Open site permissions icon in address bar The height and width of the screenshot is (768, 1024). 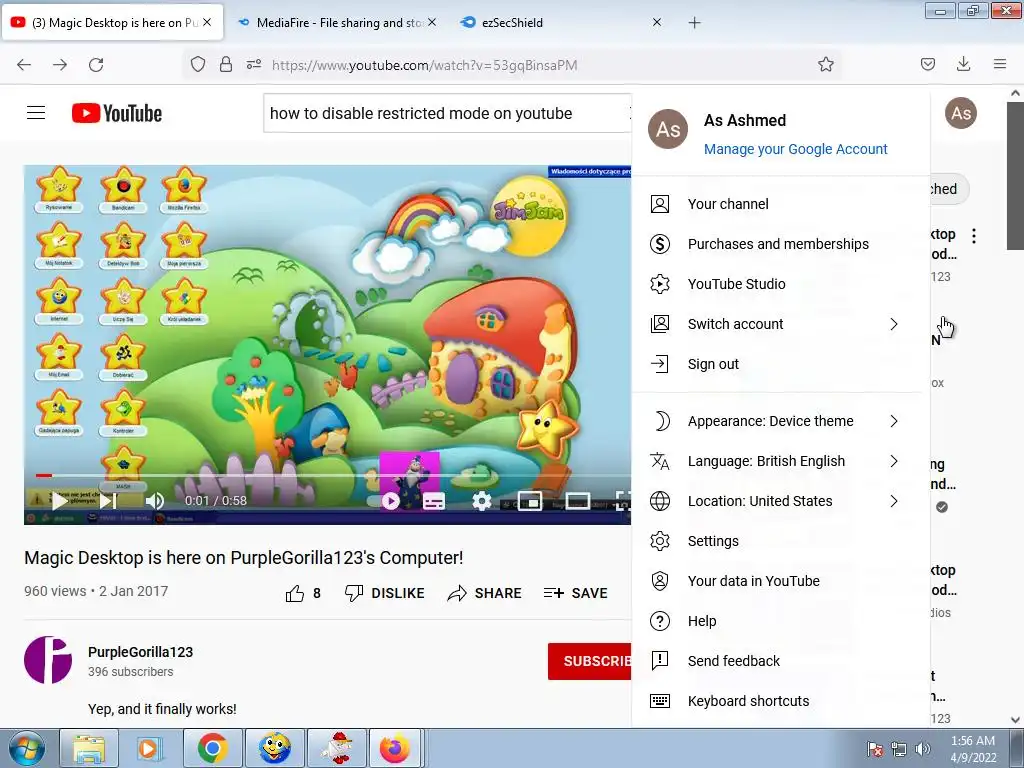coord(254,65)
